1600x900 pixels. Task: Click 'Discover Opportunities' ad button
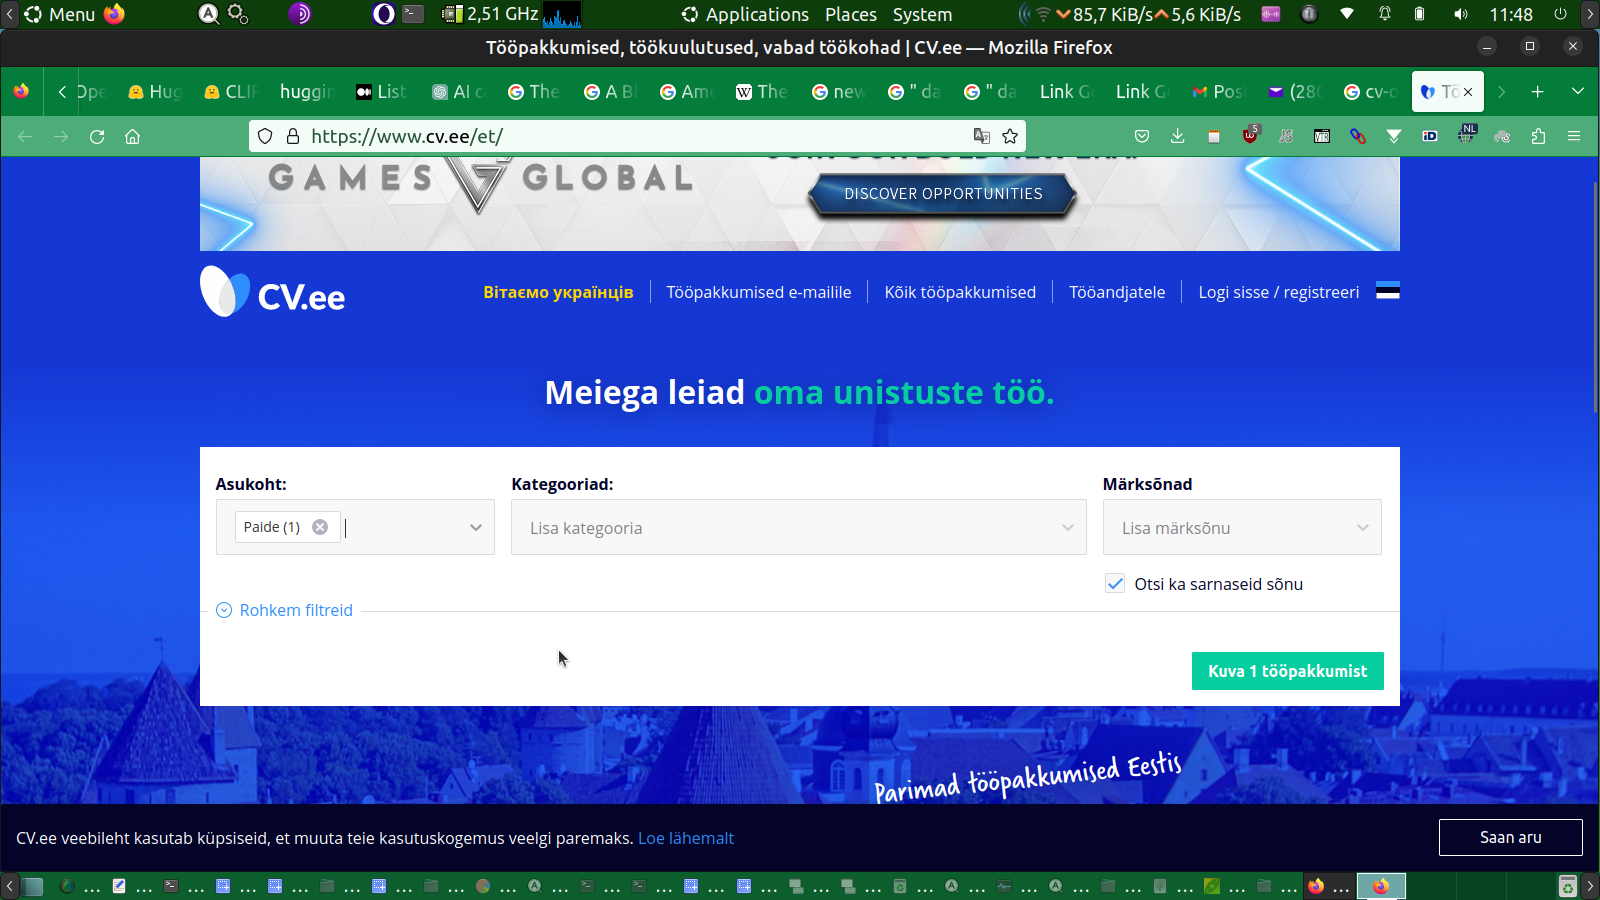pos(943,194)
